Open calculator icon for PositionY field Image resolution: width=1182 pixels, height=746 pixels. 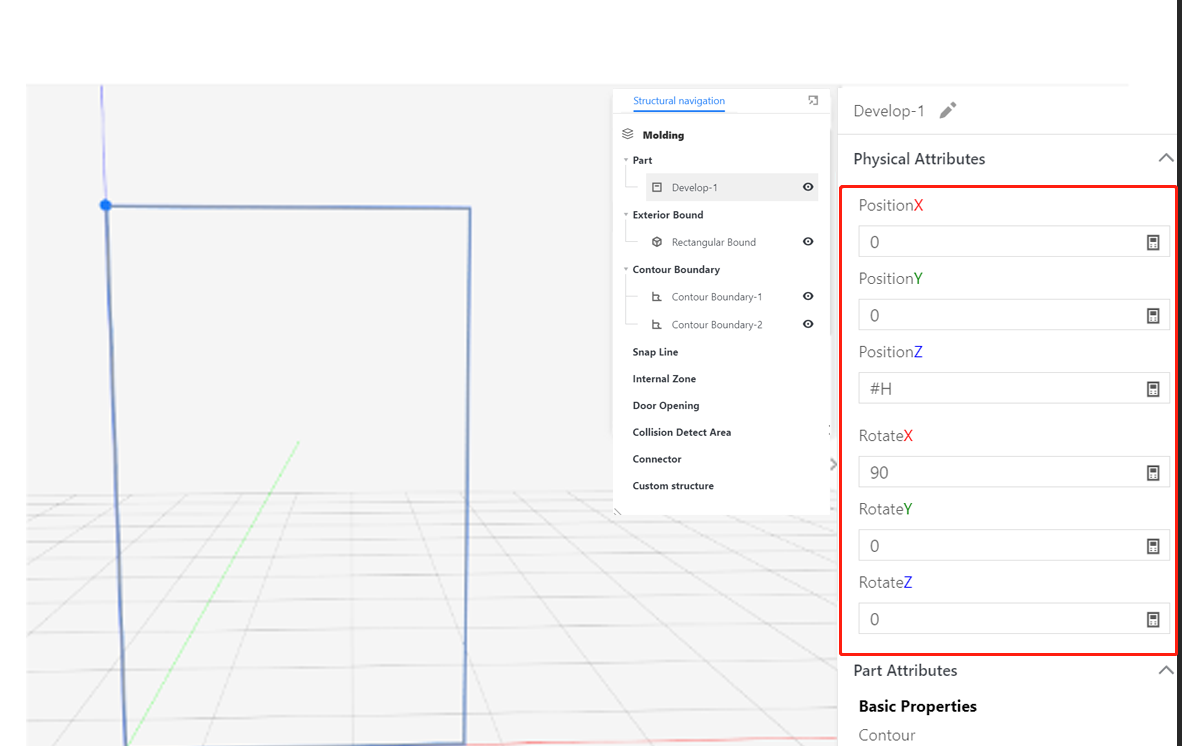1153,316
